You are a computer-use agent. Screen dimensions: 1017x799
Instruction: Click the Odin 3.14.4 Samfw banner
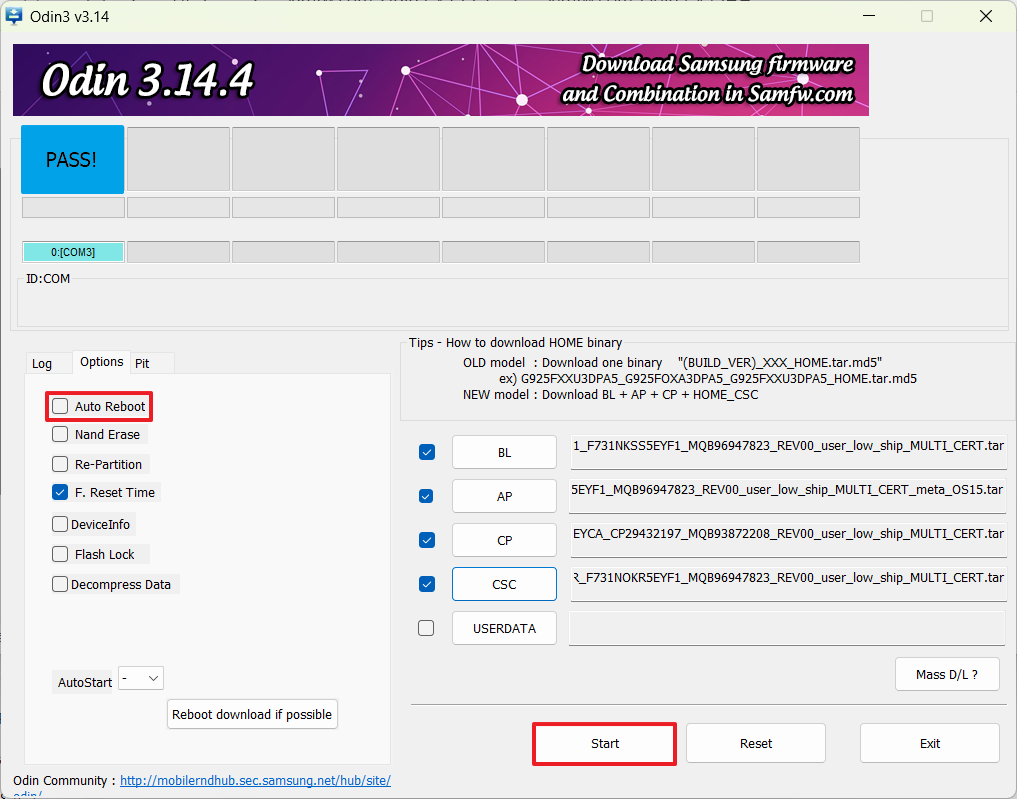[441, 80]
